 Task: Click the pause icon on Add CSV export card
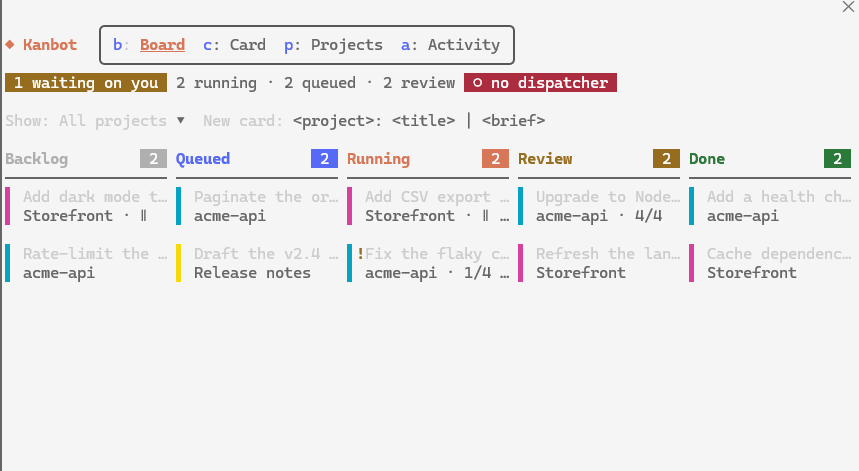(x=485, y=216)
